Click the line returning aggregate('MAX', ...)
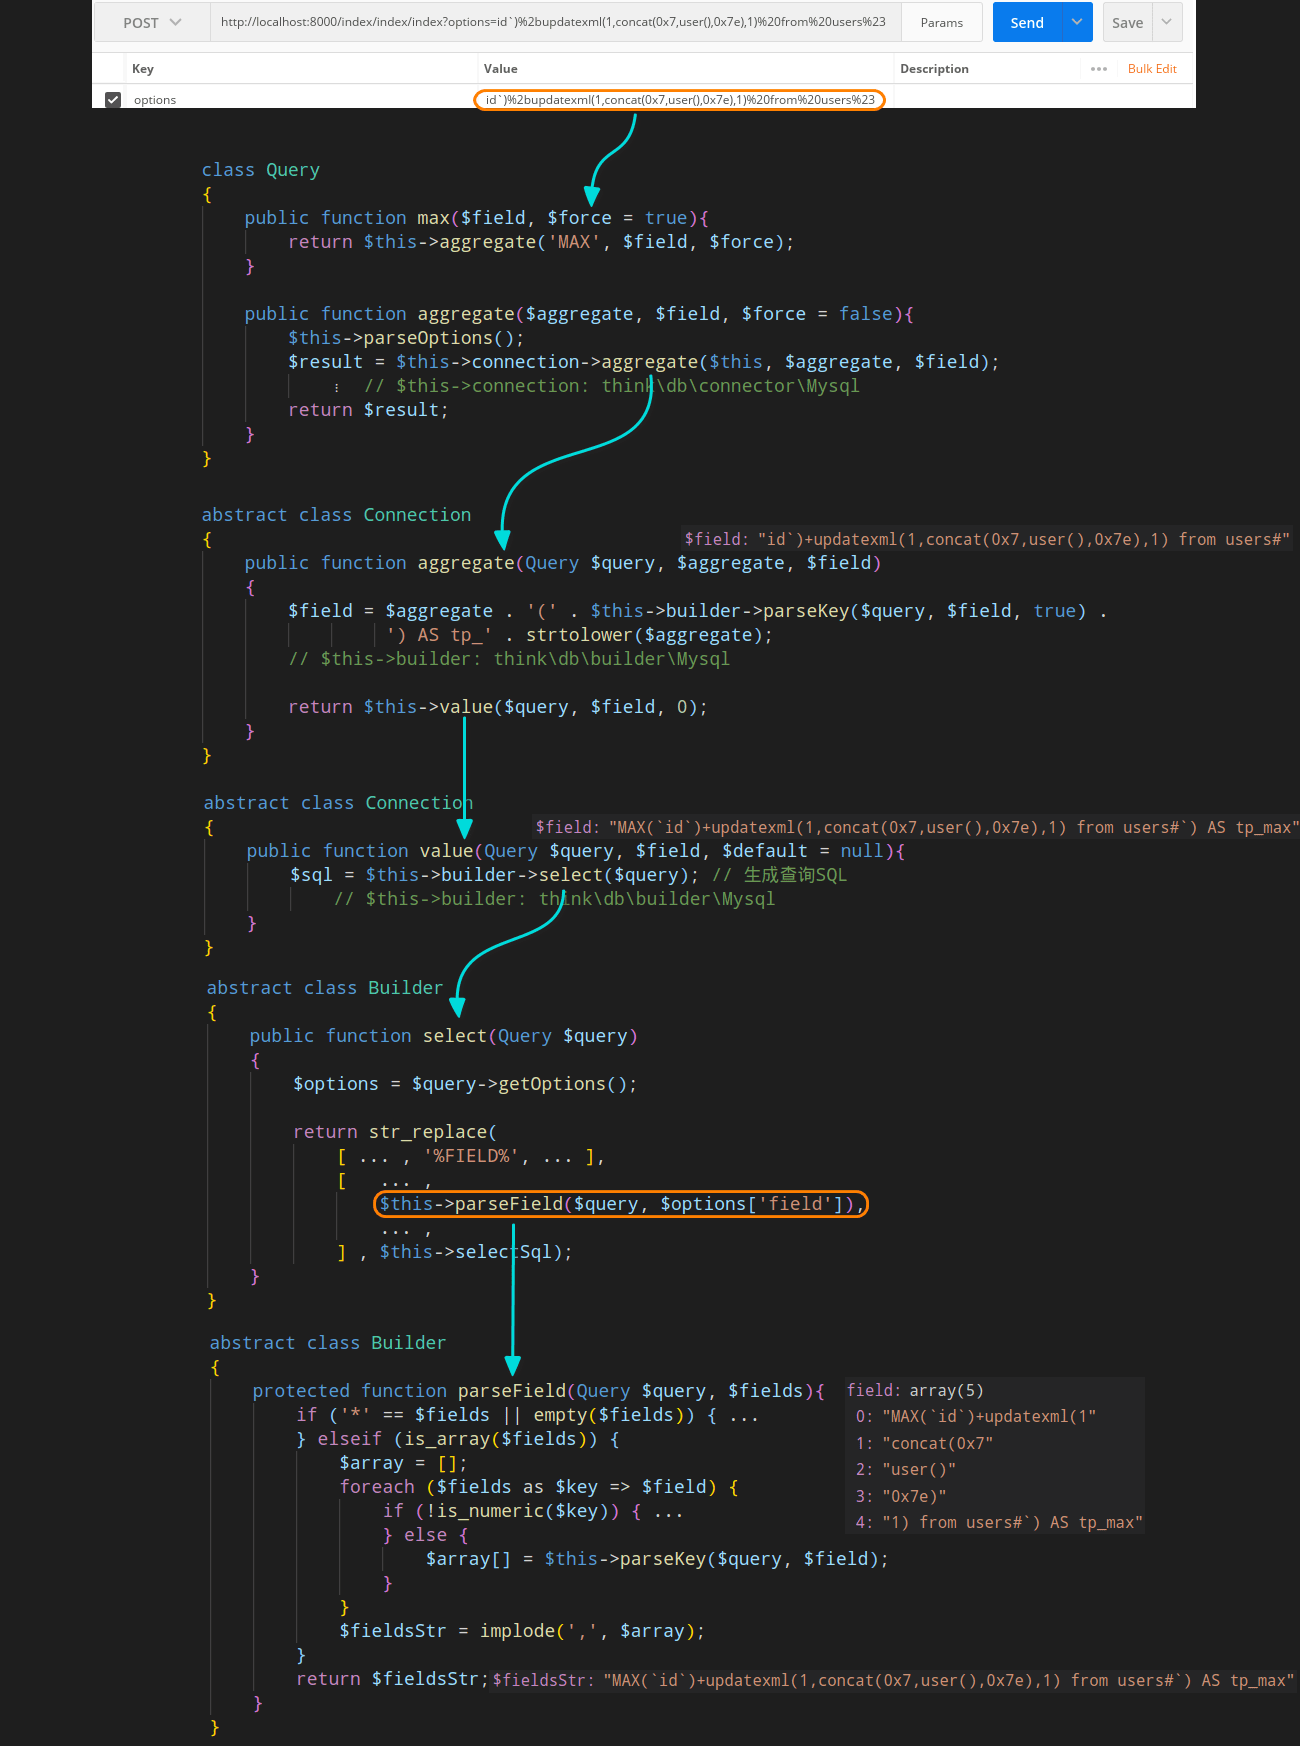1300x1746 pixels. pos(541,242)
